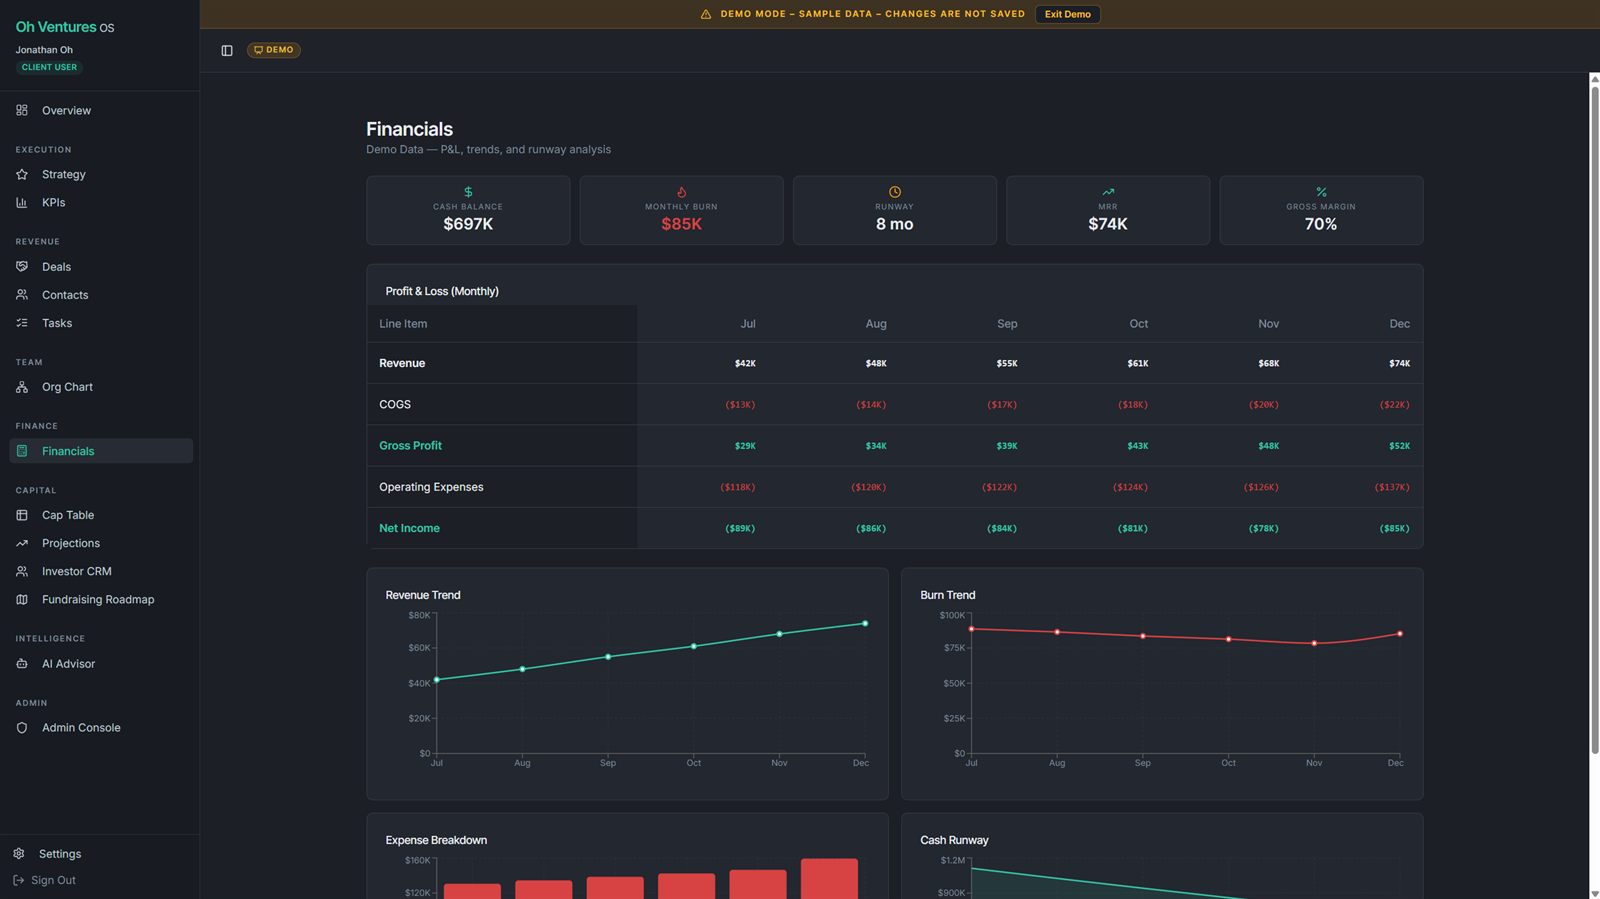Click the Net Income row label
Image resolution: width=1600 pixels, height=899 pixels.
(x=409, y=528)
